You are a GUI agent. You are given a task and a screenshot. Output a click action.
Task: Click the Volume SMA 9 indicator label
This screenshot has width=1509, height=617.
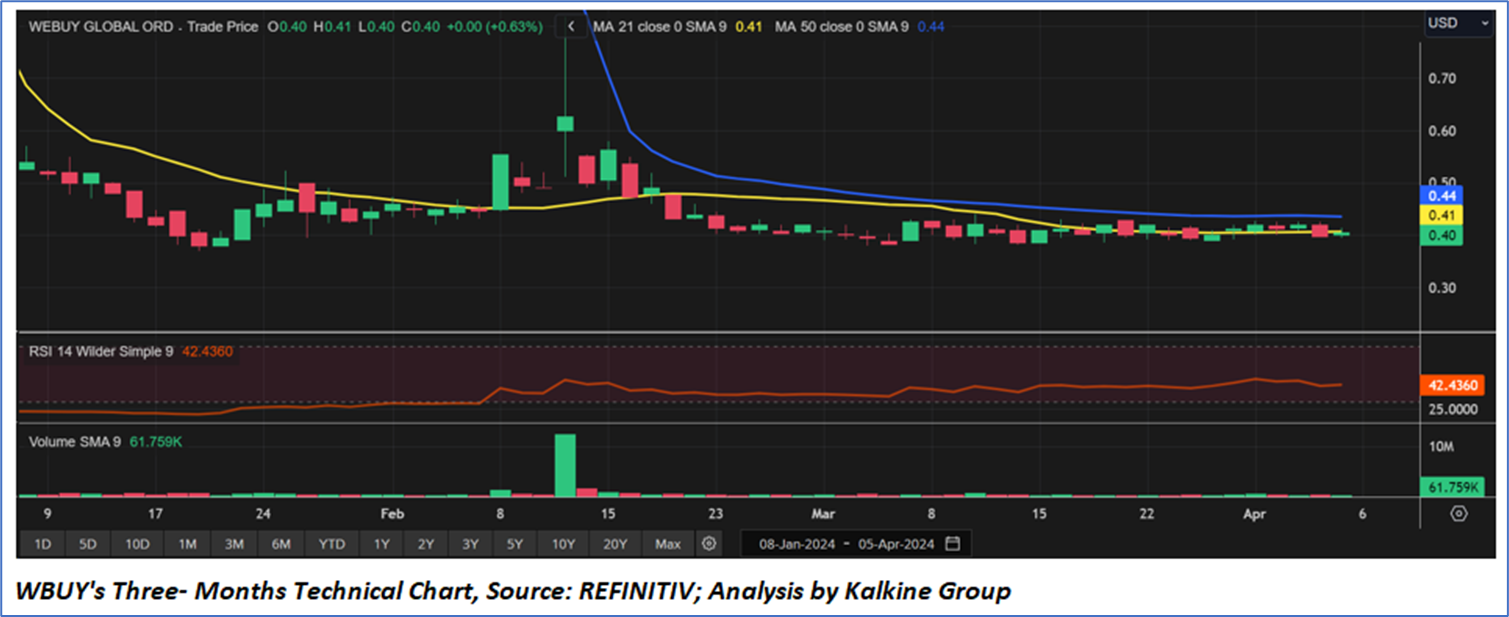click(x=75, y=441)
